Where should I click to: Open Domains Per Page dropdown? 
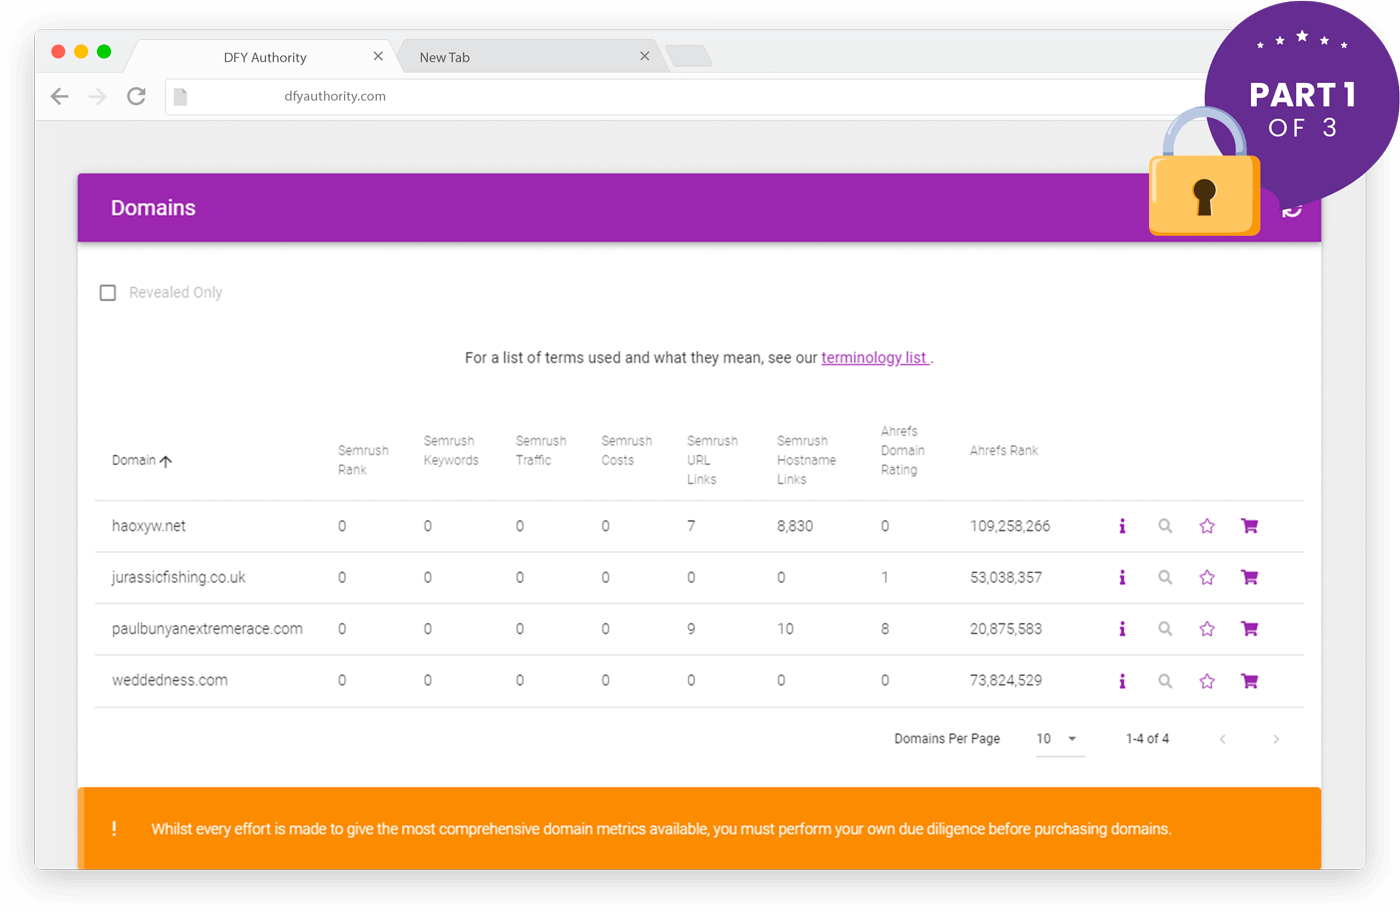click(1059, 739)
